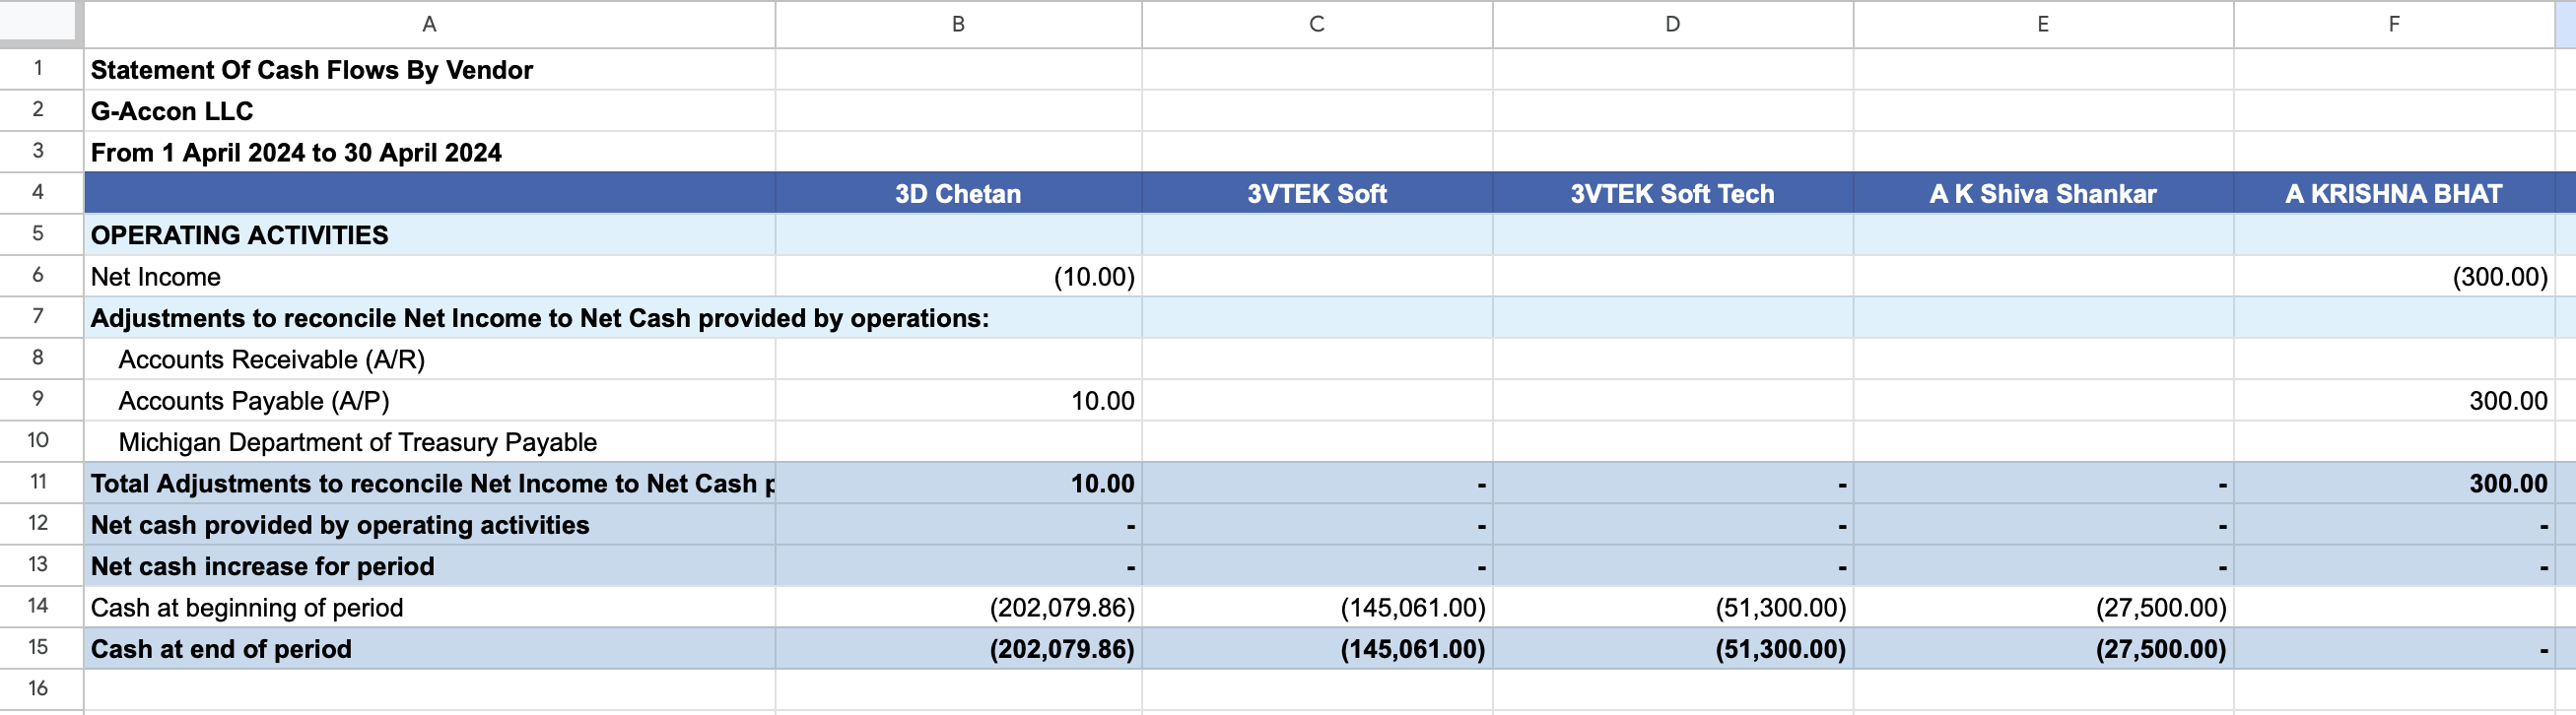The height and width of the screenshot is (715, 2576).
Task: Click 'Accounts Payable (A/P)' label cell
Action: (x=429, y=400)
